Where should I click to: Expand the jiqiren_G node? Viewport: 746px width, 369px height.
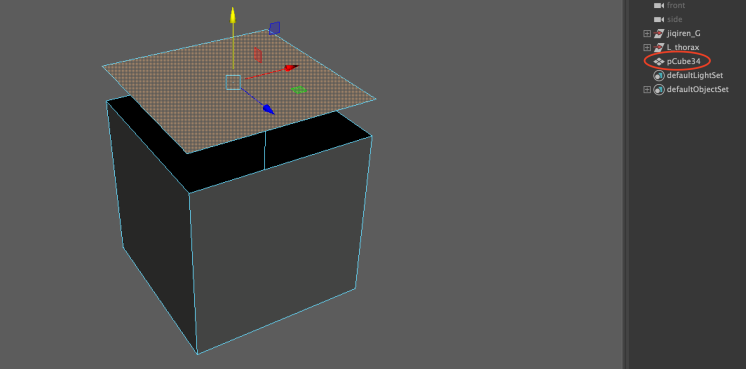(647, 33)
